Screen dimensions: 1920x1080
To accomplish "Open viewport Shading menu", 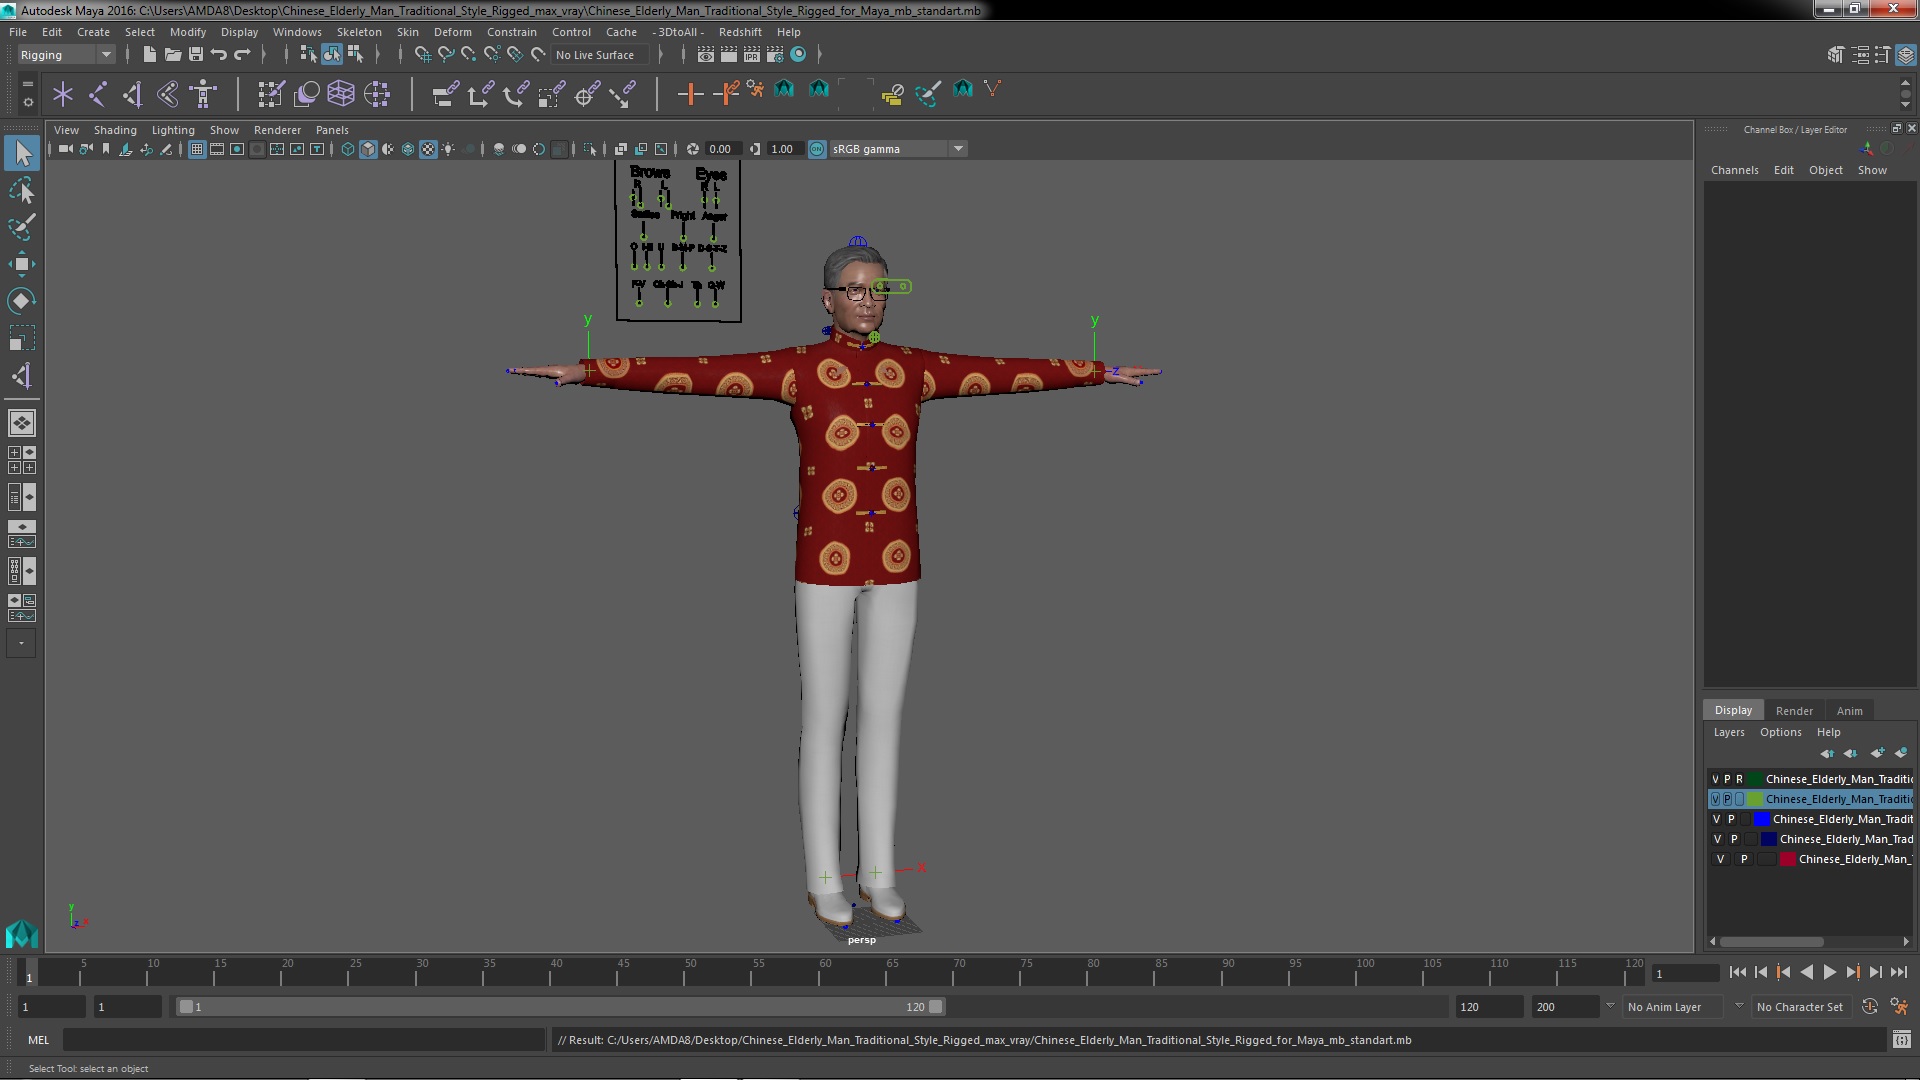I will click(x=115, y=130).
